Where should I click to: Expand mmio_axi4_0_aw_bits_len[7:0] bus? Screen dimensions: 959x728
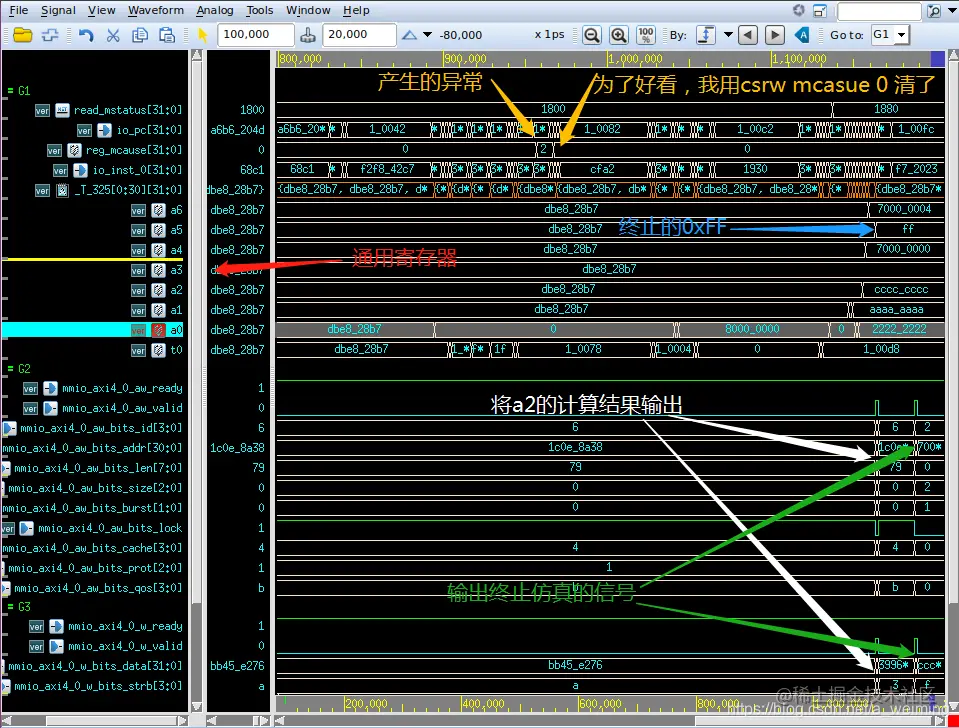(x=6, y=468)
